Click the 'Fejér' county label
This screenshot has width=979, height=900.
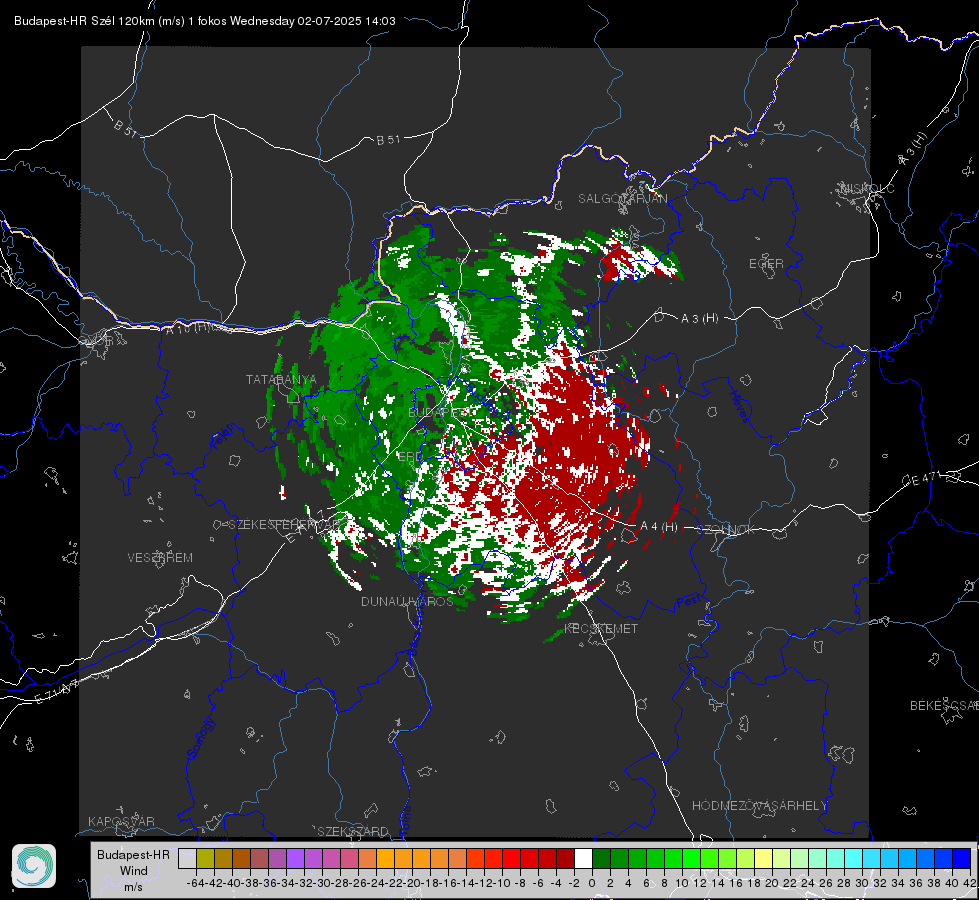[x=223, y=437]
